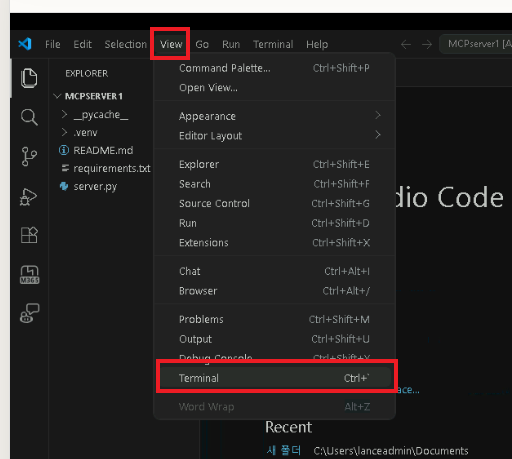The width and height of the screenshot is (512, 459).
Task: Expand the Appearance submenu
Action: (x=275, y=116)
